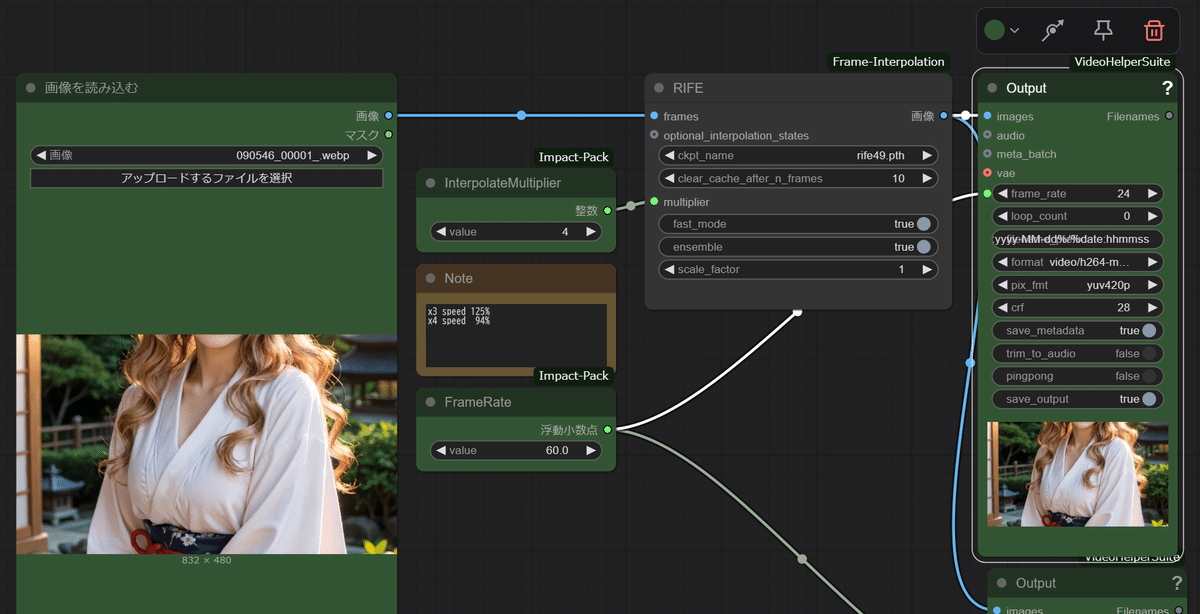Open help for the selected Output node
This screenshot has width=1200, height=614.
(1167, 88)
